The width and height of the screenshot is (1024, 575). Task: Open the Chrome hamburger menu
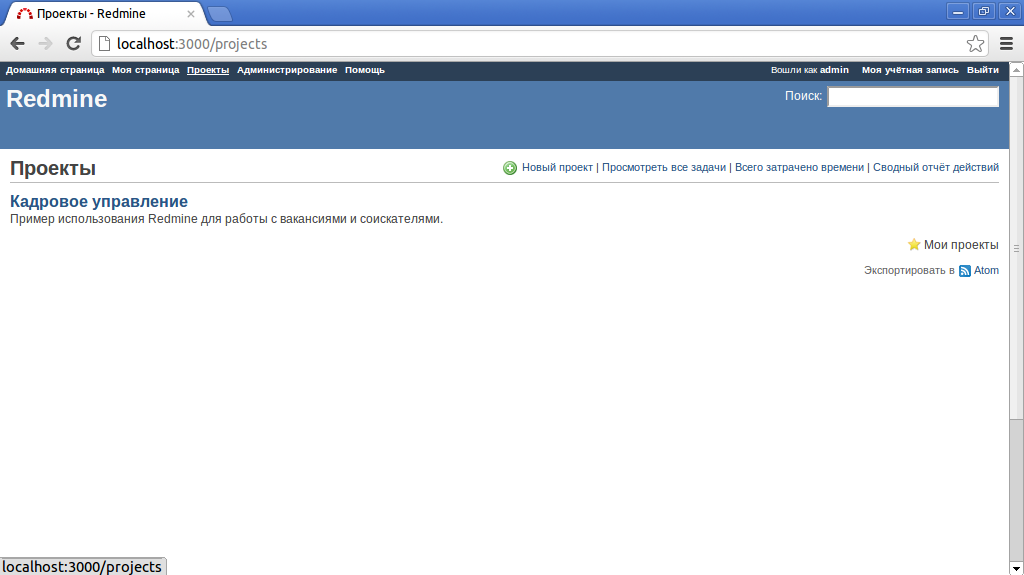pyautogui.click(x=1006, y=44)
